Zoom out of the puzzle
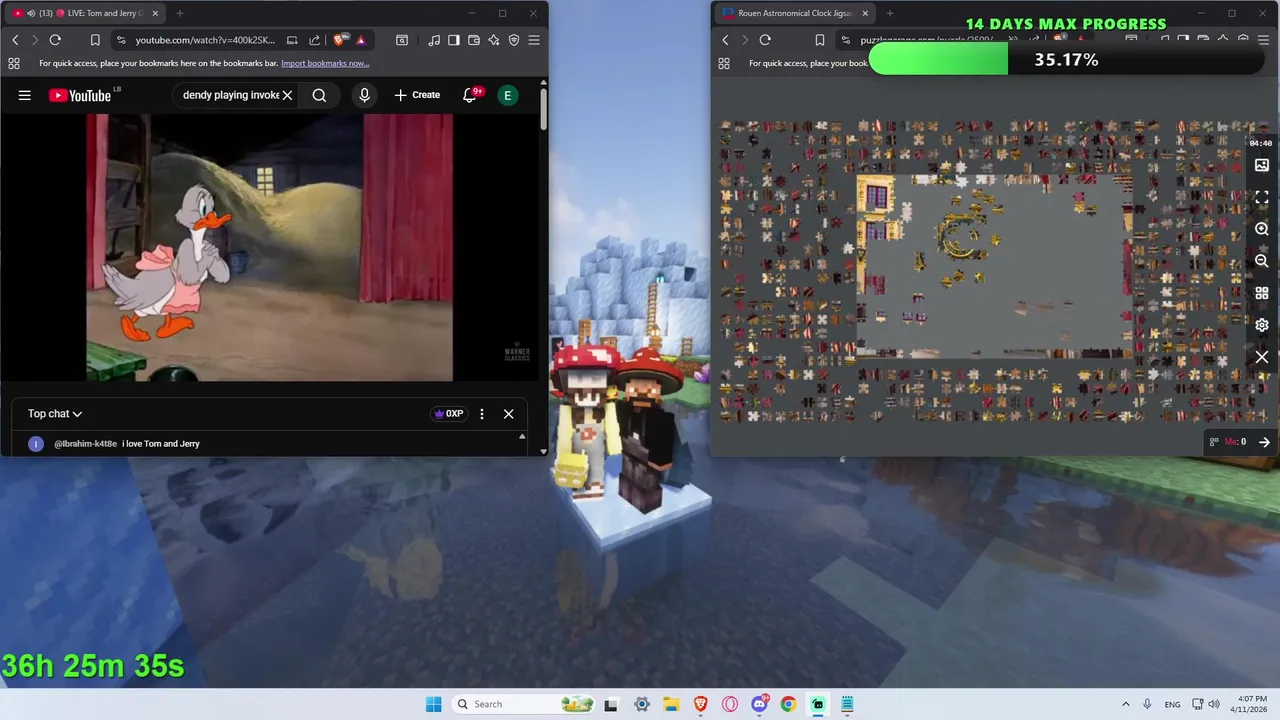This screenshot has height=720, width=1280. (1262, 261)
